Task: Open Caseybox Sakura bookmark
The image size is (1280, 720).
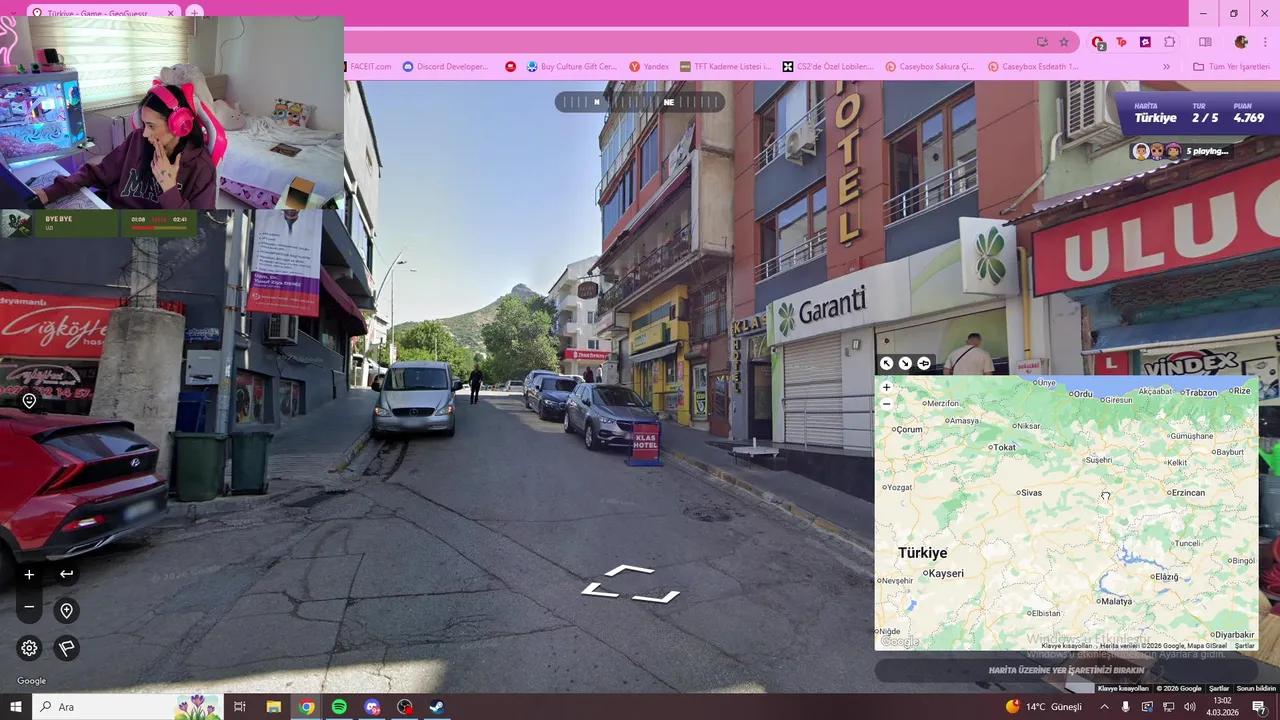Action: [x=930, y=67]
